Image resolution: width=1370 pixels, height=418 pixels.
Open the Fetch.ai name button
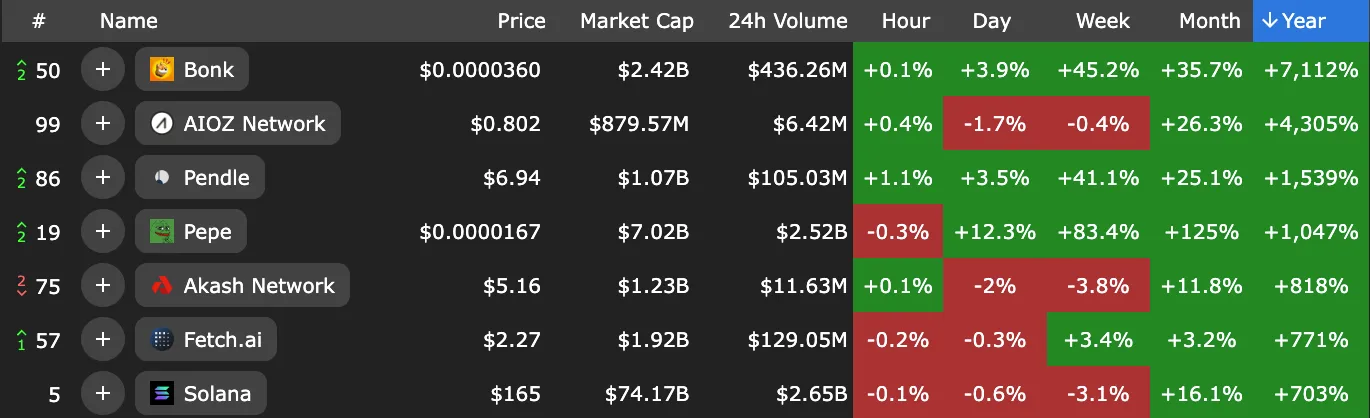point(206,340)
